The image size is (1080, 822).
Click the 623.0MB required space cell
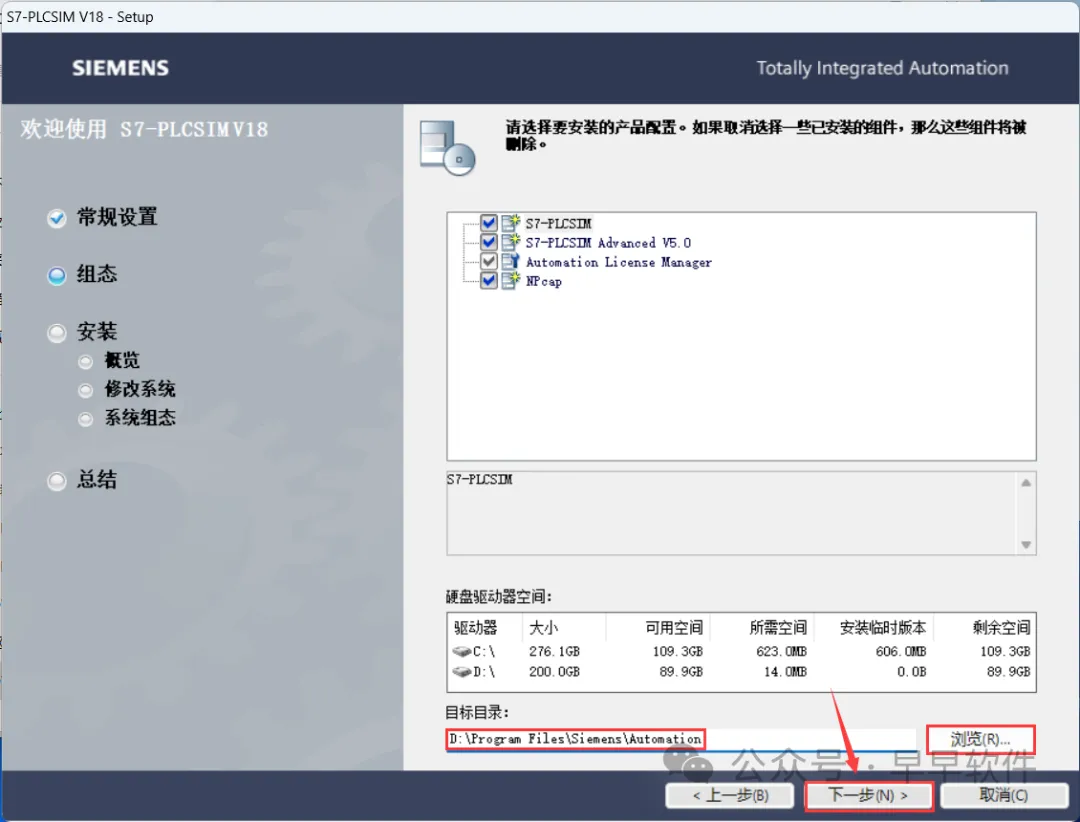coord(781,651)
